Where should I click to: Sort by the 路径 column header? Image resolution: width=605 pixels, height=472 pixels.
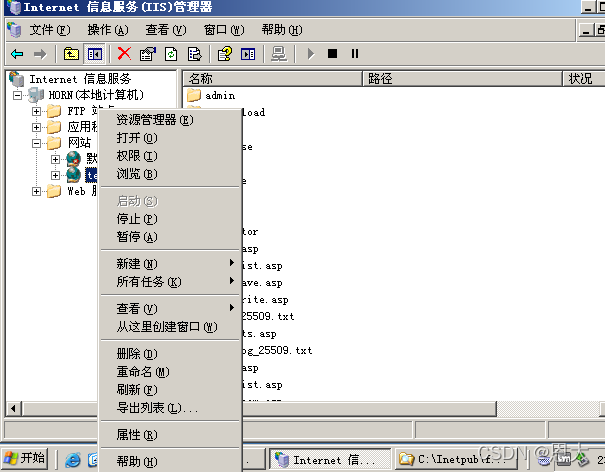click(x=463, y=79)
